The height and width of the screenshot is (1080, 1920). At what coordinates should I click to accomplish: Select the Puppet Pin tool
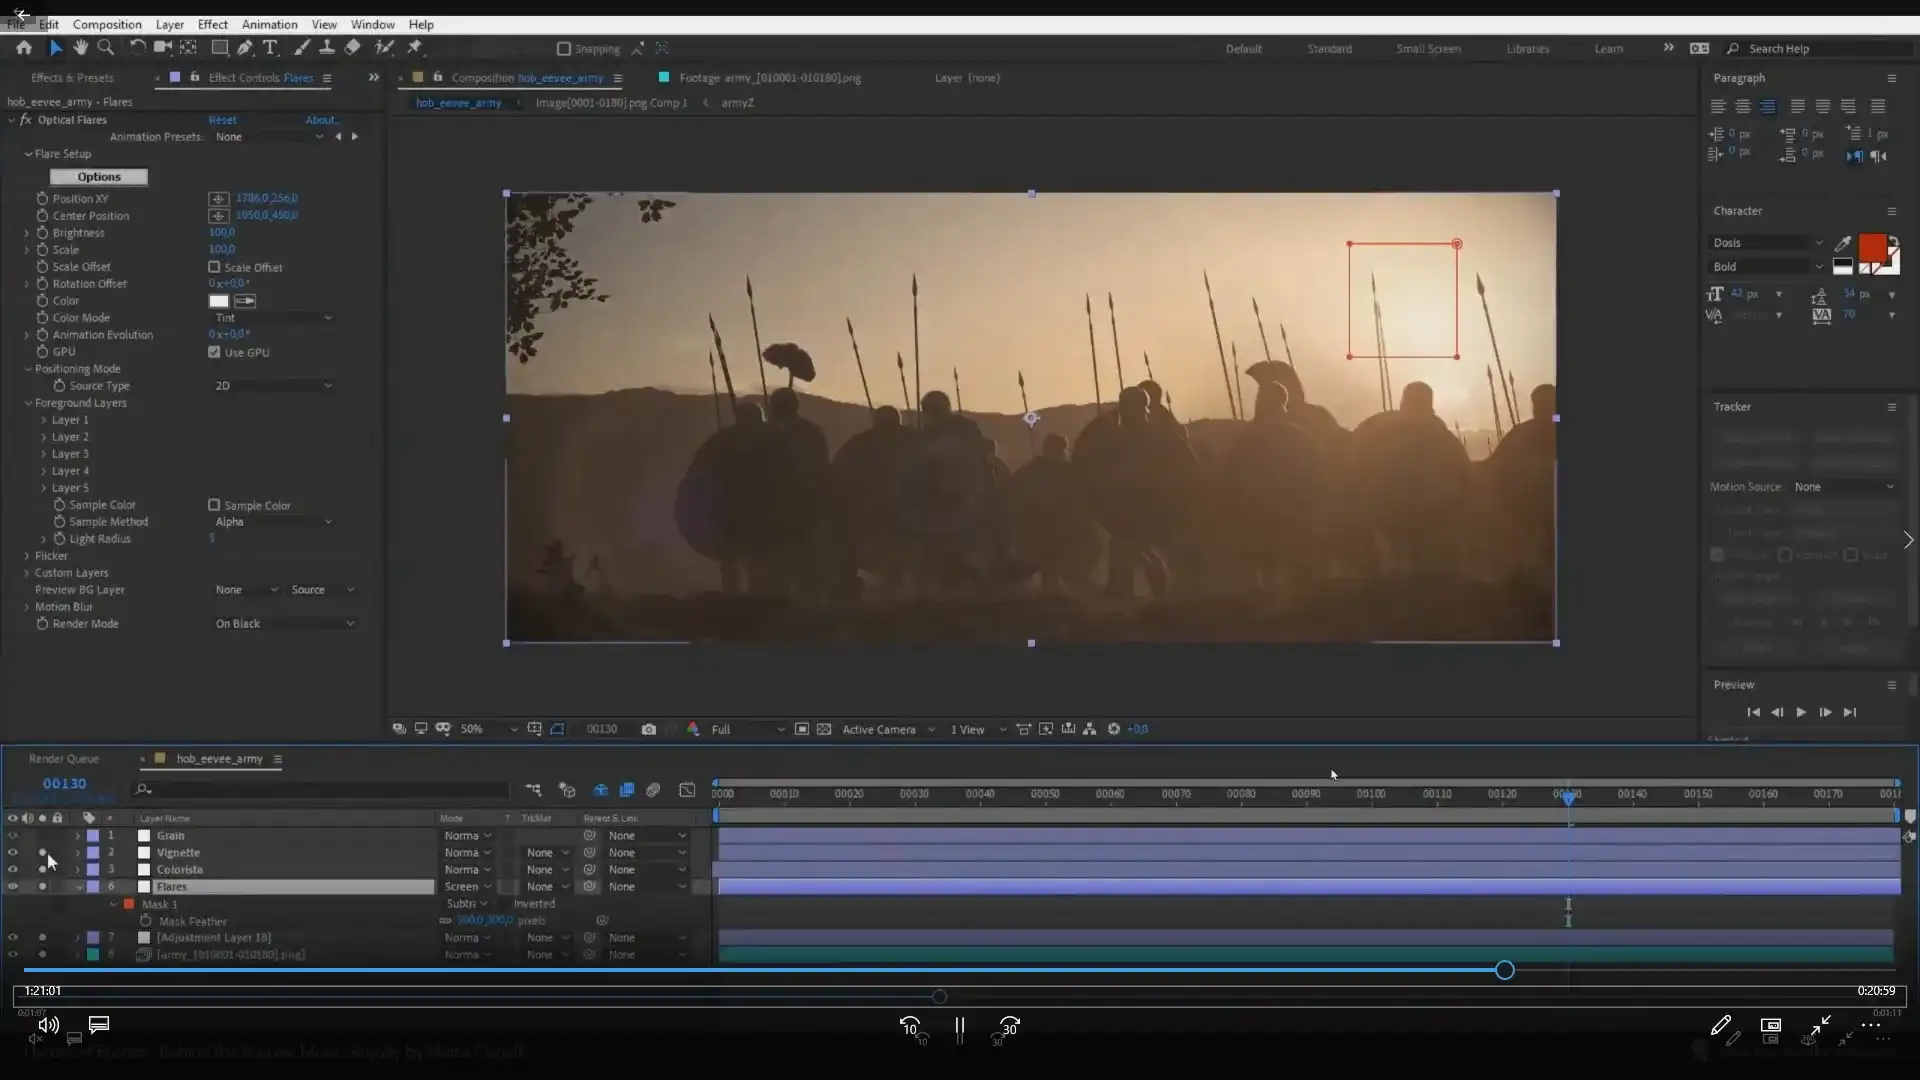pyautogui.click(x=414, y=47)
